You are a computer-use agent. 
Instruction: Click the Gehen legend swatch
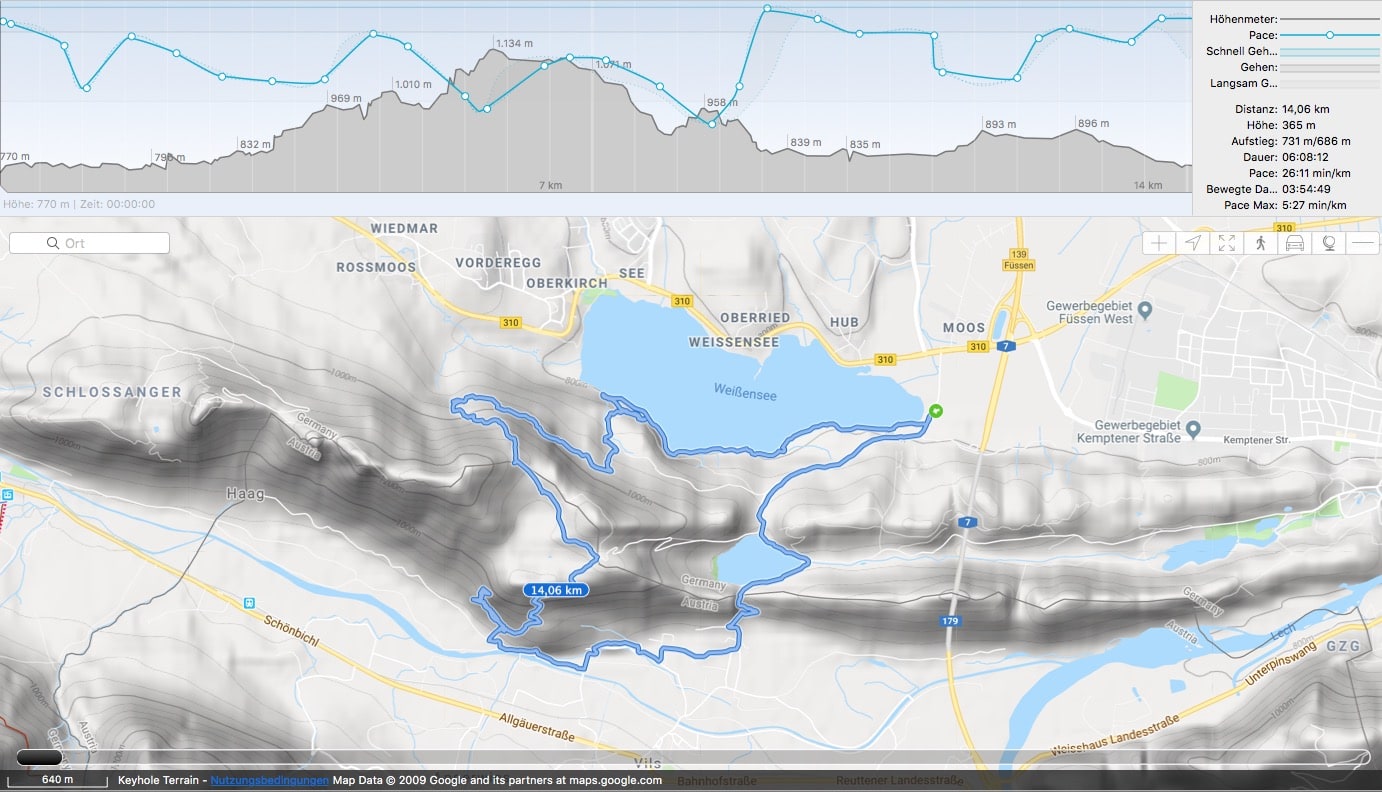pos(1329,67)
